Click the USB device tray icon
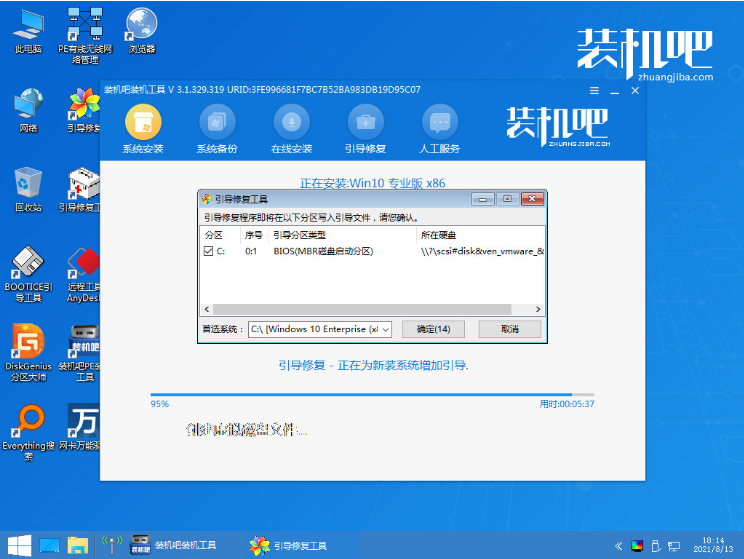The width and height of the screenshot is (744, 559). [656, 546]
